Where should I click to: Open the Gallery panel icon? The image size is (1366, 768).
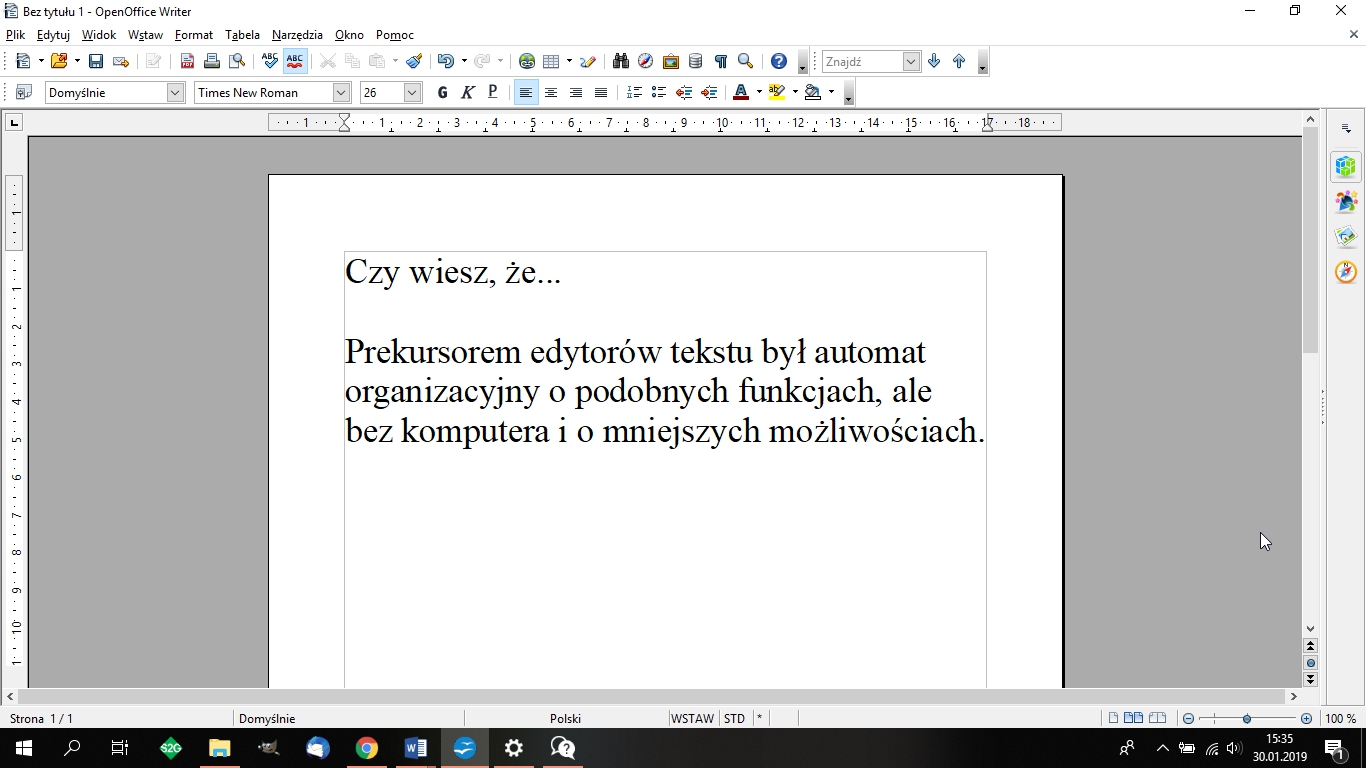tap(670, 61)
